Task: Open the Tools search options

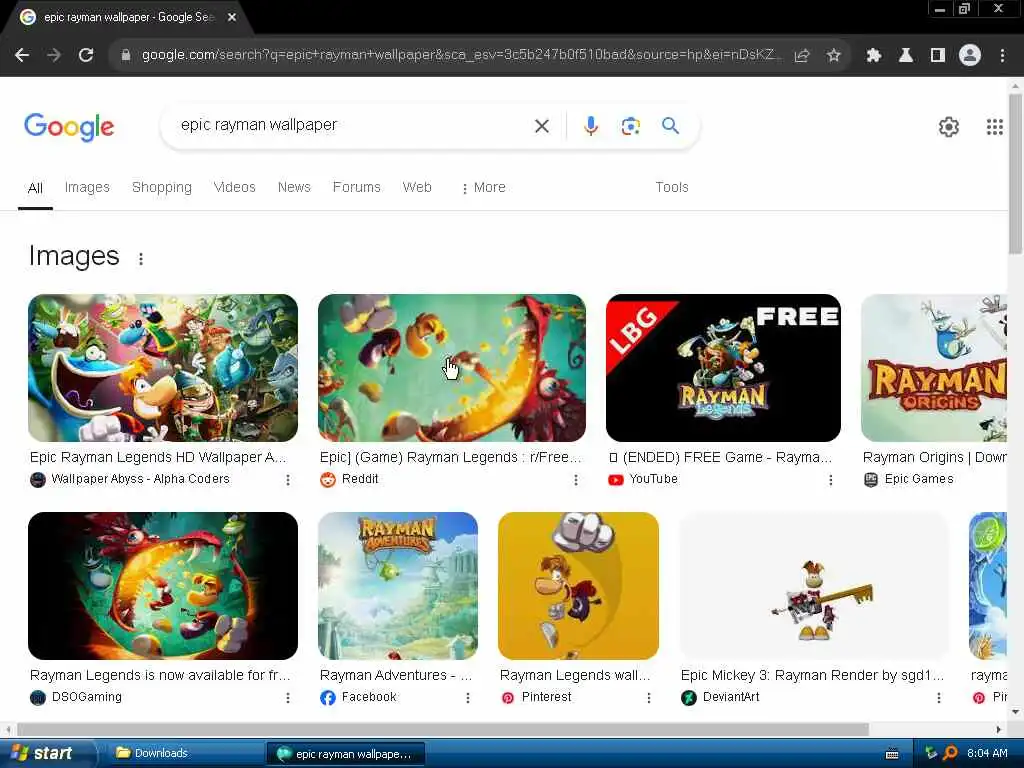Action: coord(672,187)
